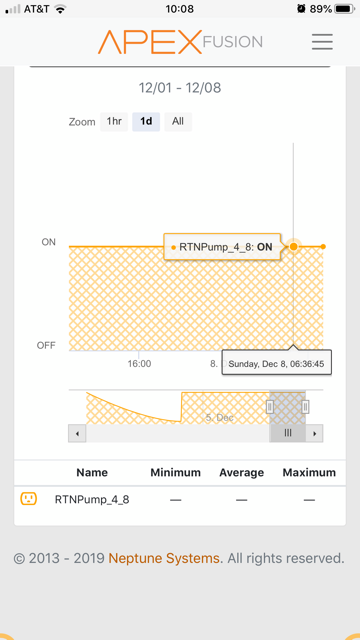Click the RTNPump_4_8 row name
Image resolution: width=360 pixels, height=640 pixels.
[92, 500]
